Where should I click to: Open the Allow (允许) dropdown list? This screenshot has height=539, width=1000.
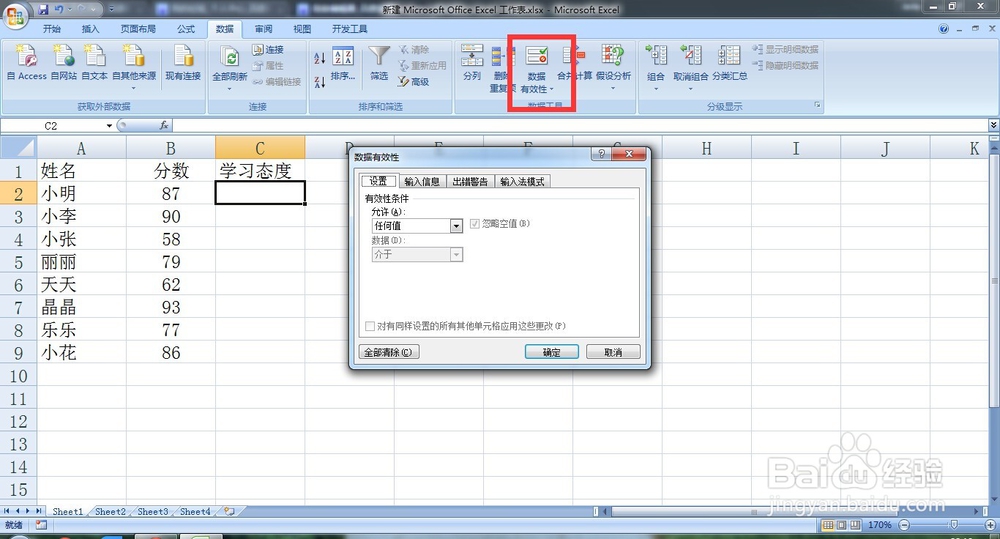tap(456, 226)
